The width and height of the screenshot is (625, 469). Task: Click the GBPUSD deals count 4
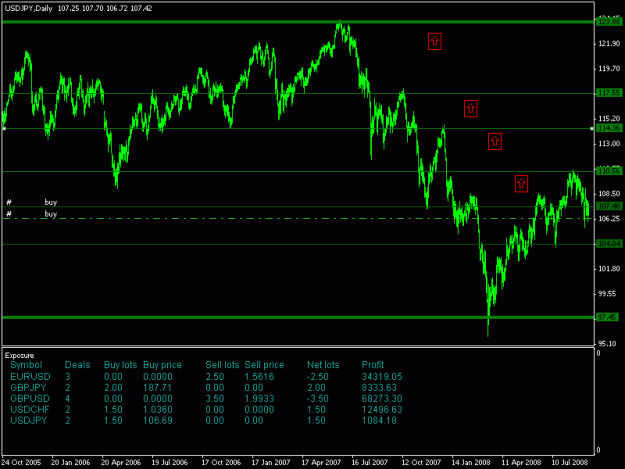point(67,398)
